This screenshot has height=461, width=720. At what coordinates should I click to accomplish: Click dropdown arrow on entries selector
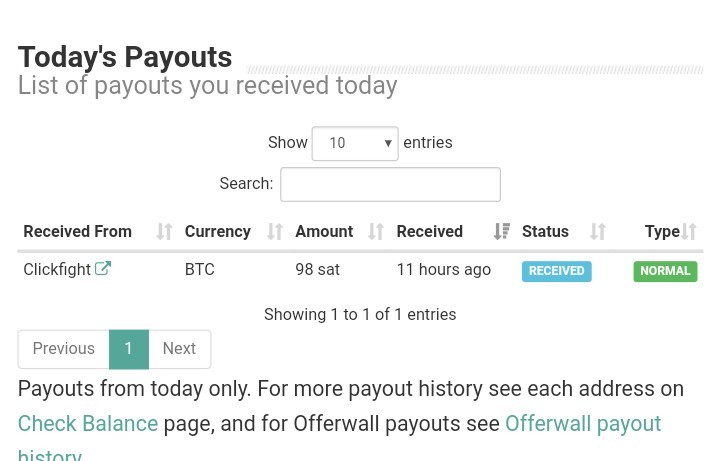[x=388, y=143]
